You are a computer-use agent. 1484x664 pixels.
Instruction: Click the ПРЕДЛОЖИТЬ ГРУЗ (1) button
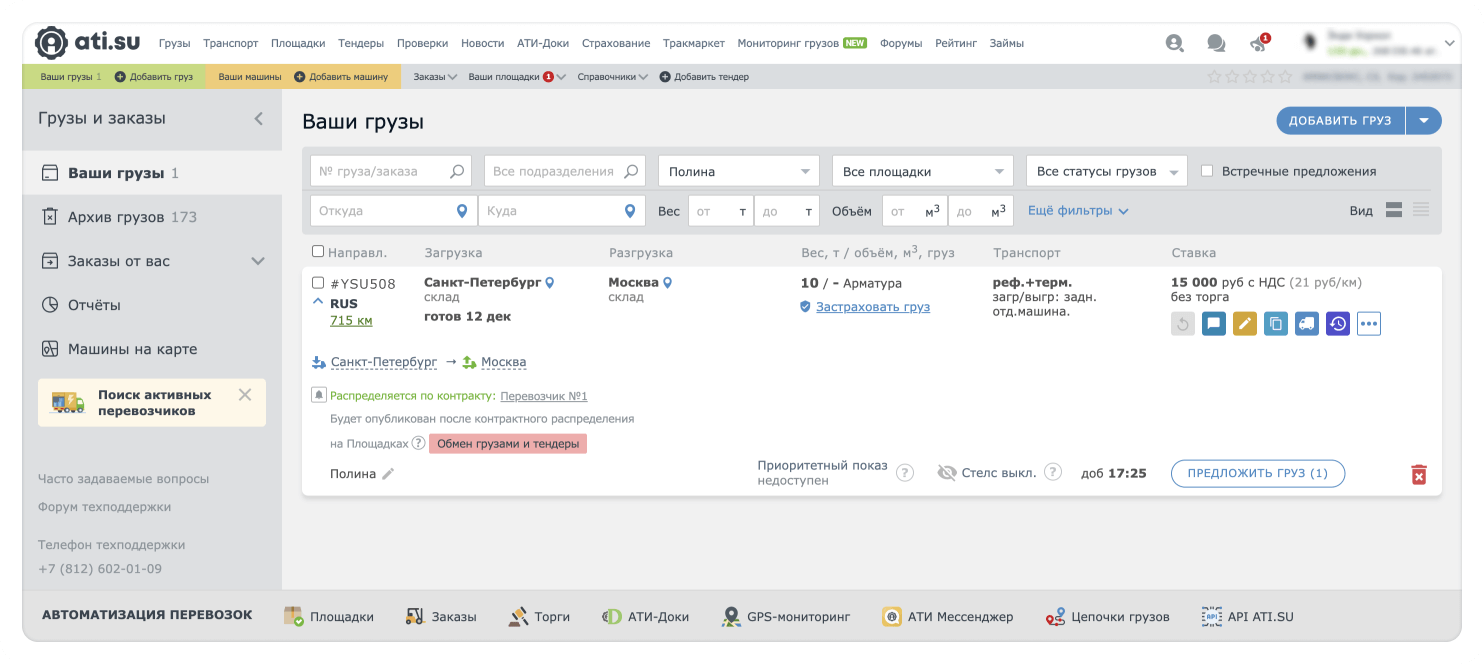(x=1257, y=473)
